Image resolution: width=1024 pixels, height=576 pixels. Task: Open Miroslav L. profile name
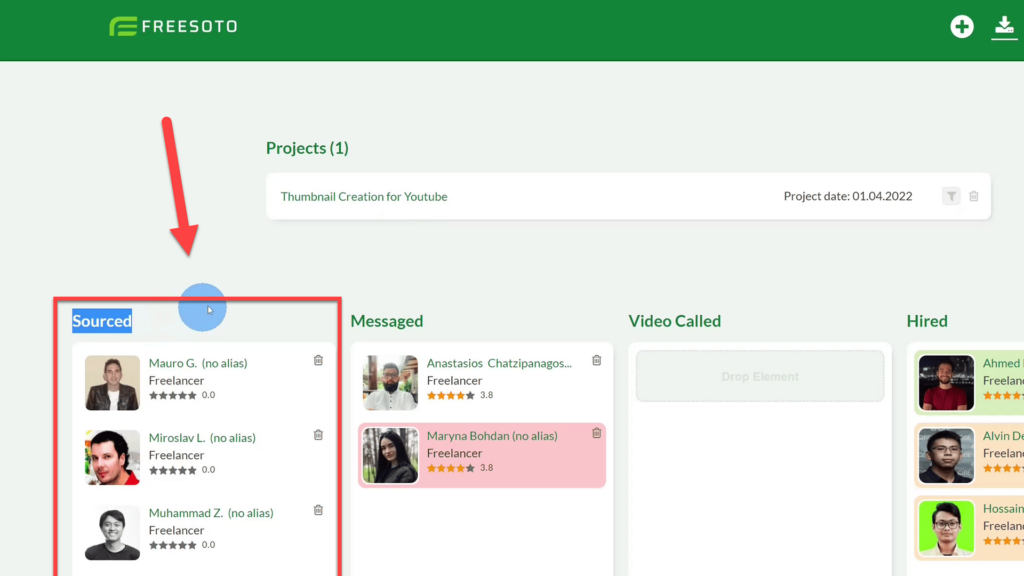point(202,438)
